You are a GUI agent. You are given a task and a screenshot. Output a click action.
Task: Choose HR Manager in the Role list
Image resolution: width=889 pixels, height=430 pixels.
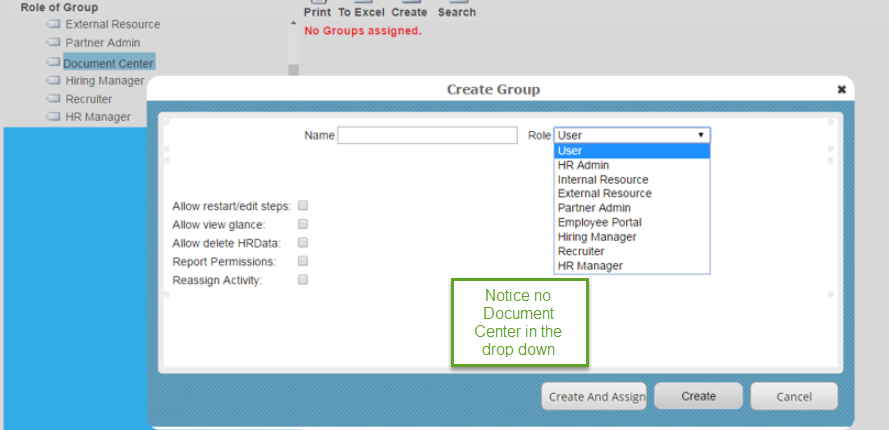(632, 265)
